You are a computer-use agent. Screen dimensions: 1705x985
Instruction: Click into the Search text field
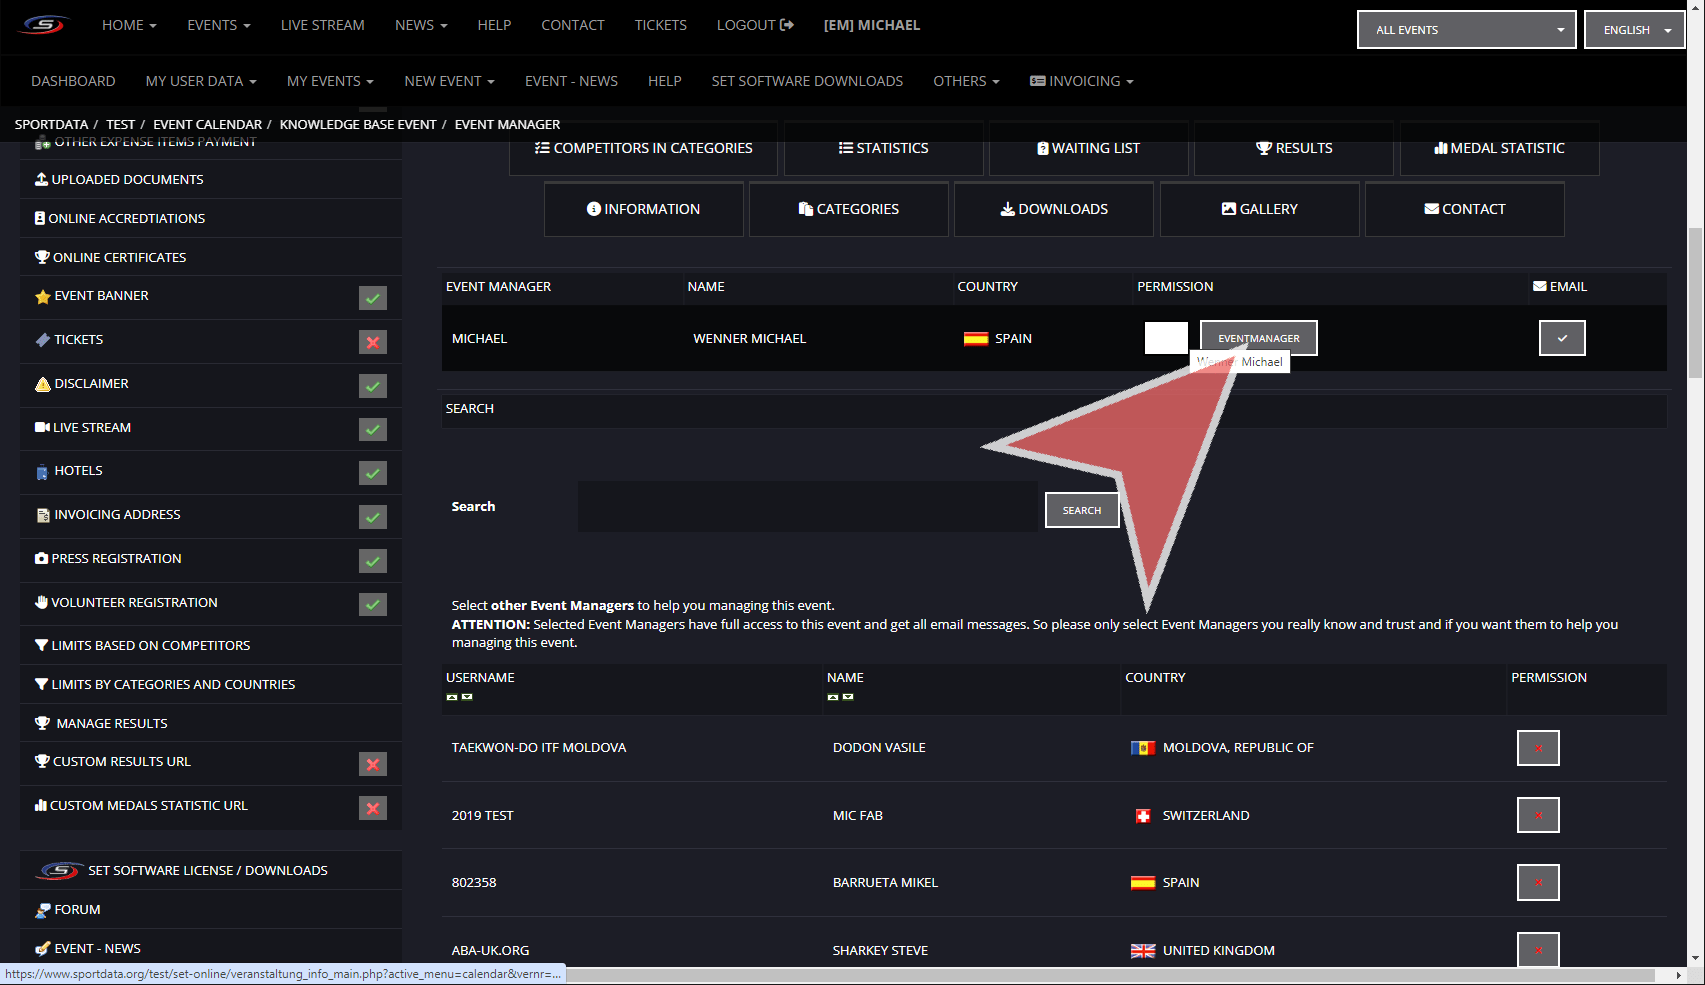808,506
